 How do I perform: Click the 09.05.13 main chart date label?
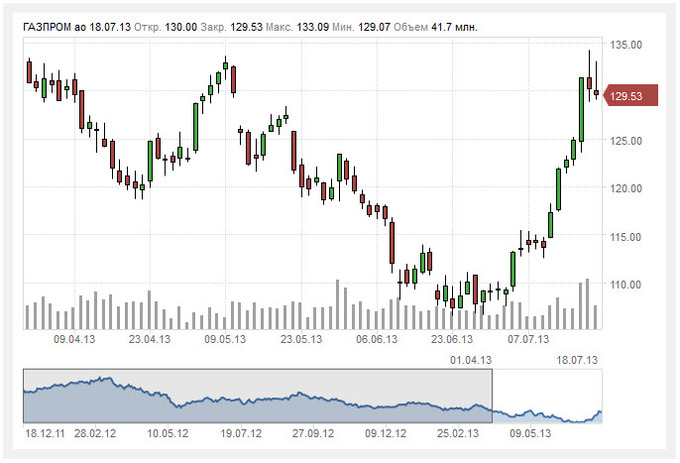click(225, 339)
